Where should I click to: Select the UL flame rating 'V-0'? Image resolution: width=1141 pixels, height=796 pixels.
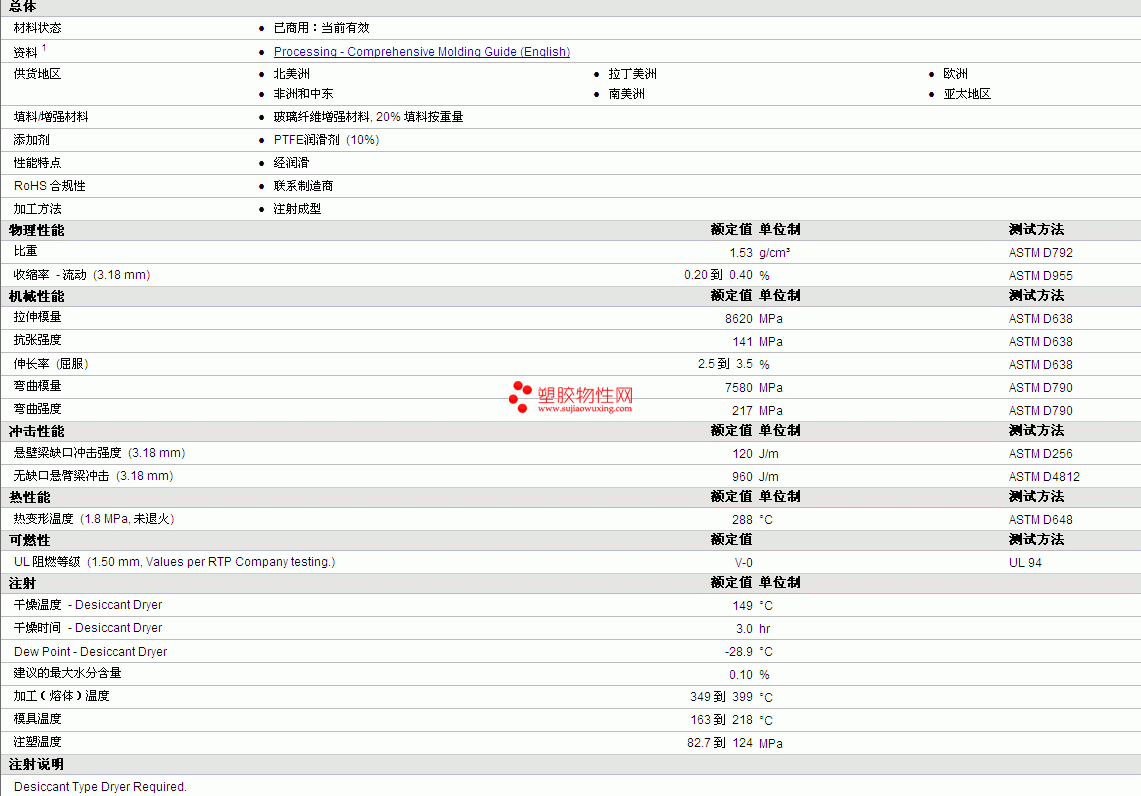[744, 562]
